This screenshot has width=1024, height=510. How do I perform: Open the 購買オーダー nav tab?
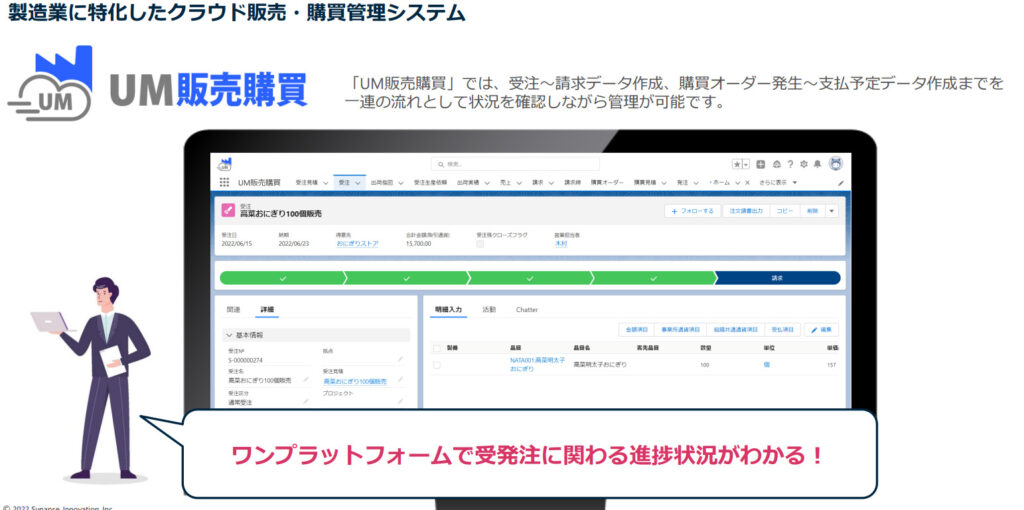[607, 183]
